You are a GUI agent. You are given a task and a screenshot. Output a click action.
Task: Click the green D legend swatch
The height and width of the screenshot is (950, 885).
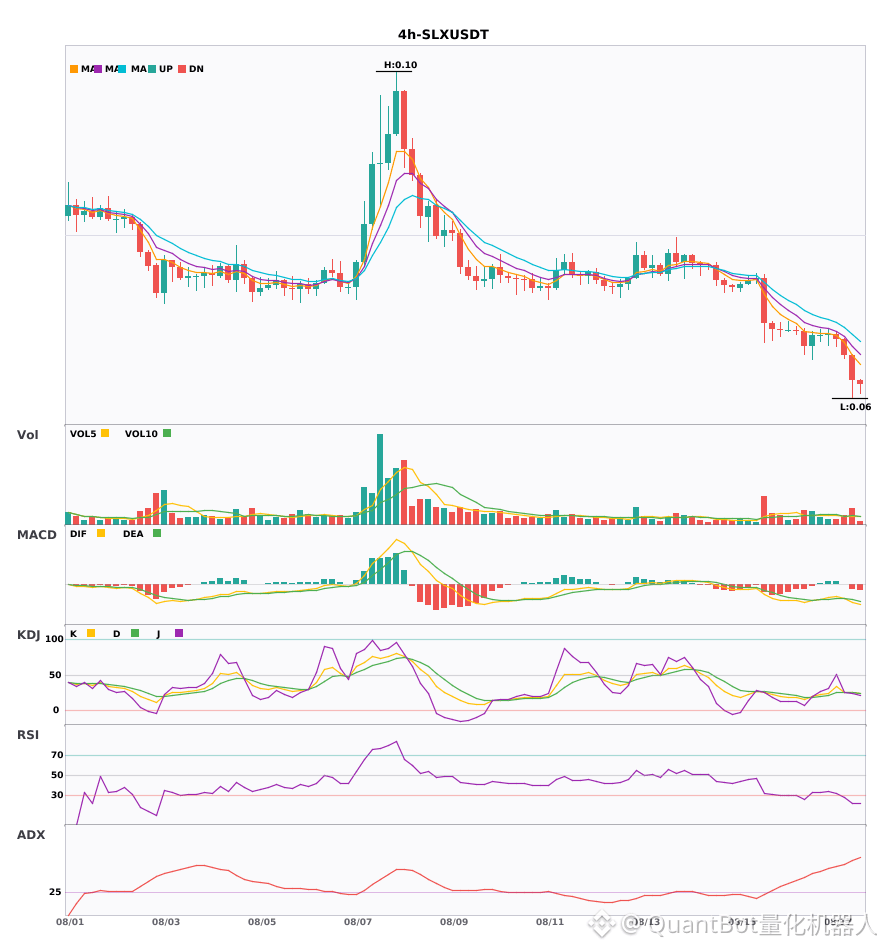pyautogui.click(x=135, y=633)
